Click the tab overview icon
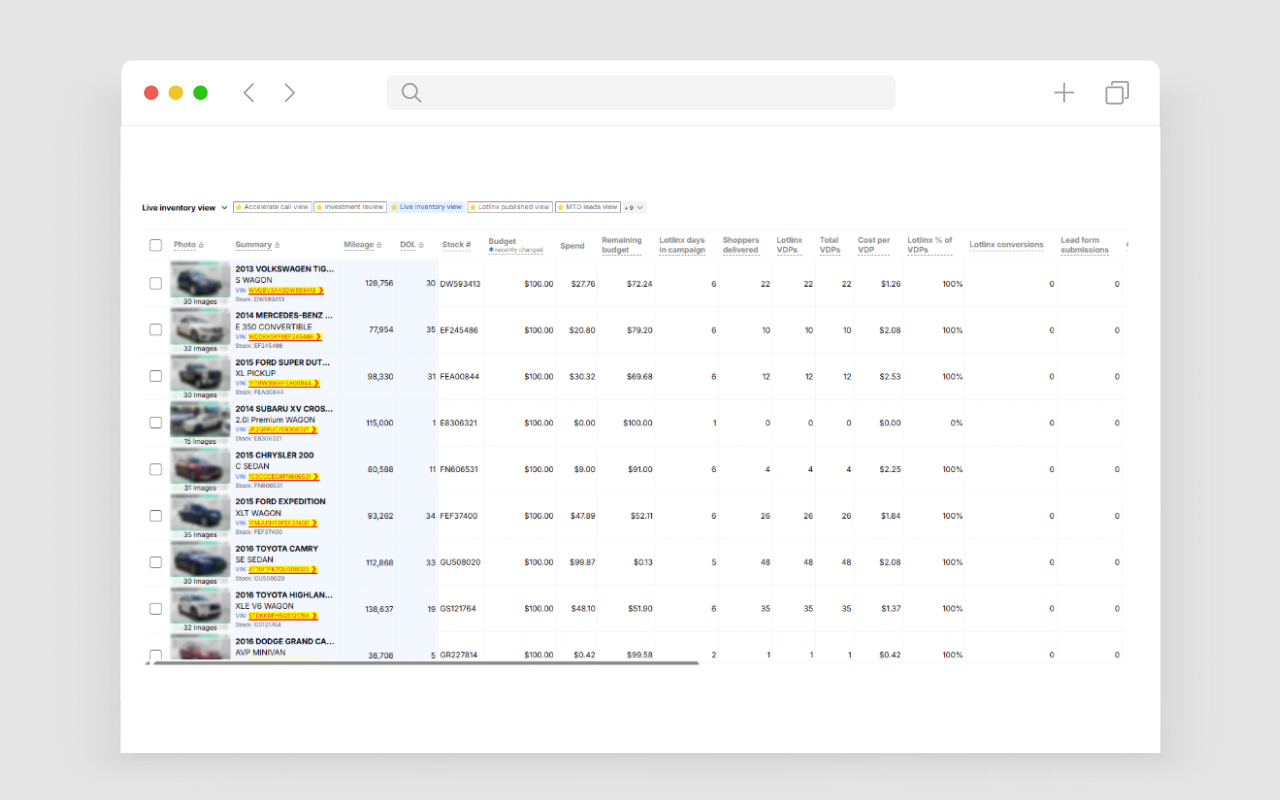This screenshot has height=800, width=1280. [1116, 93]
